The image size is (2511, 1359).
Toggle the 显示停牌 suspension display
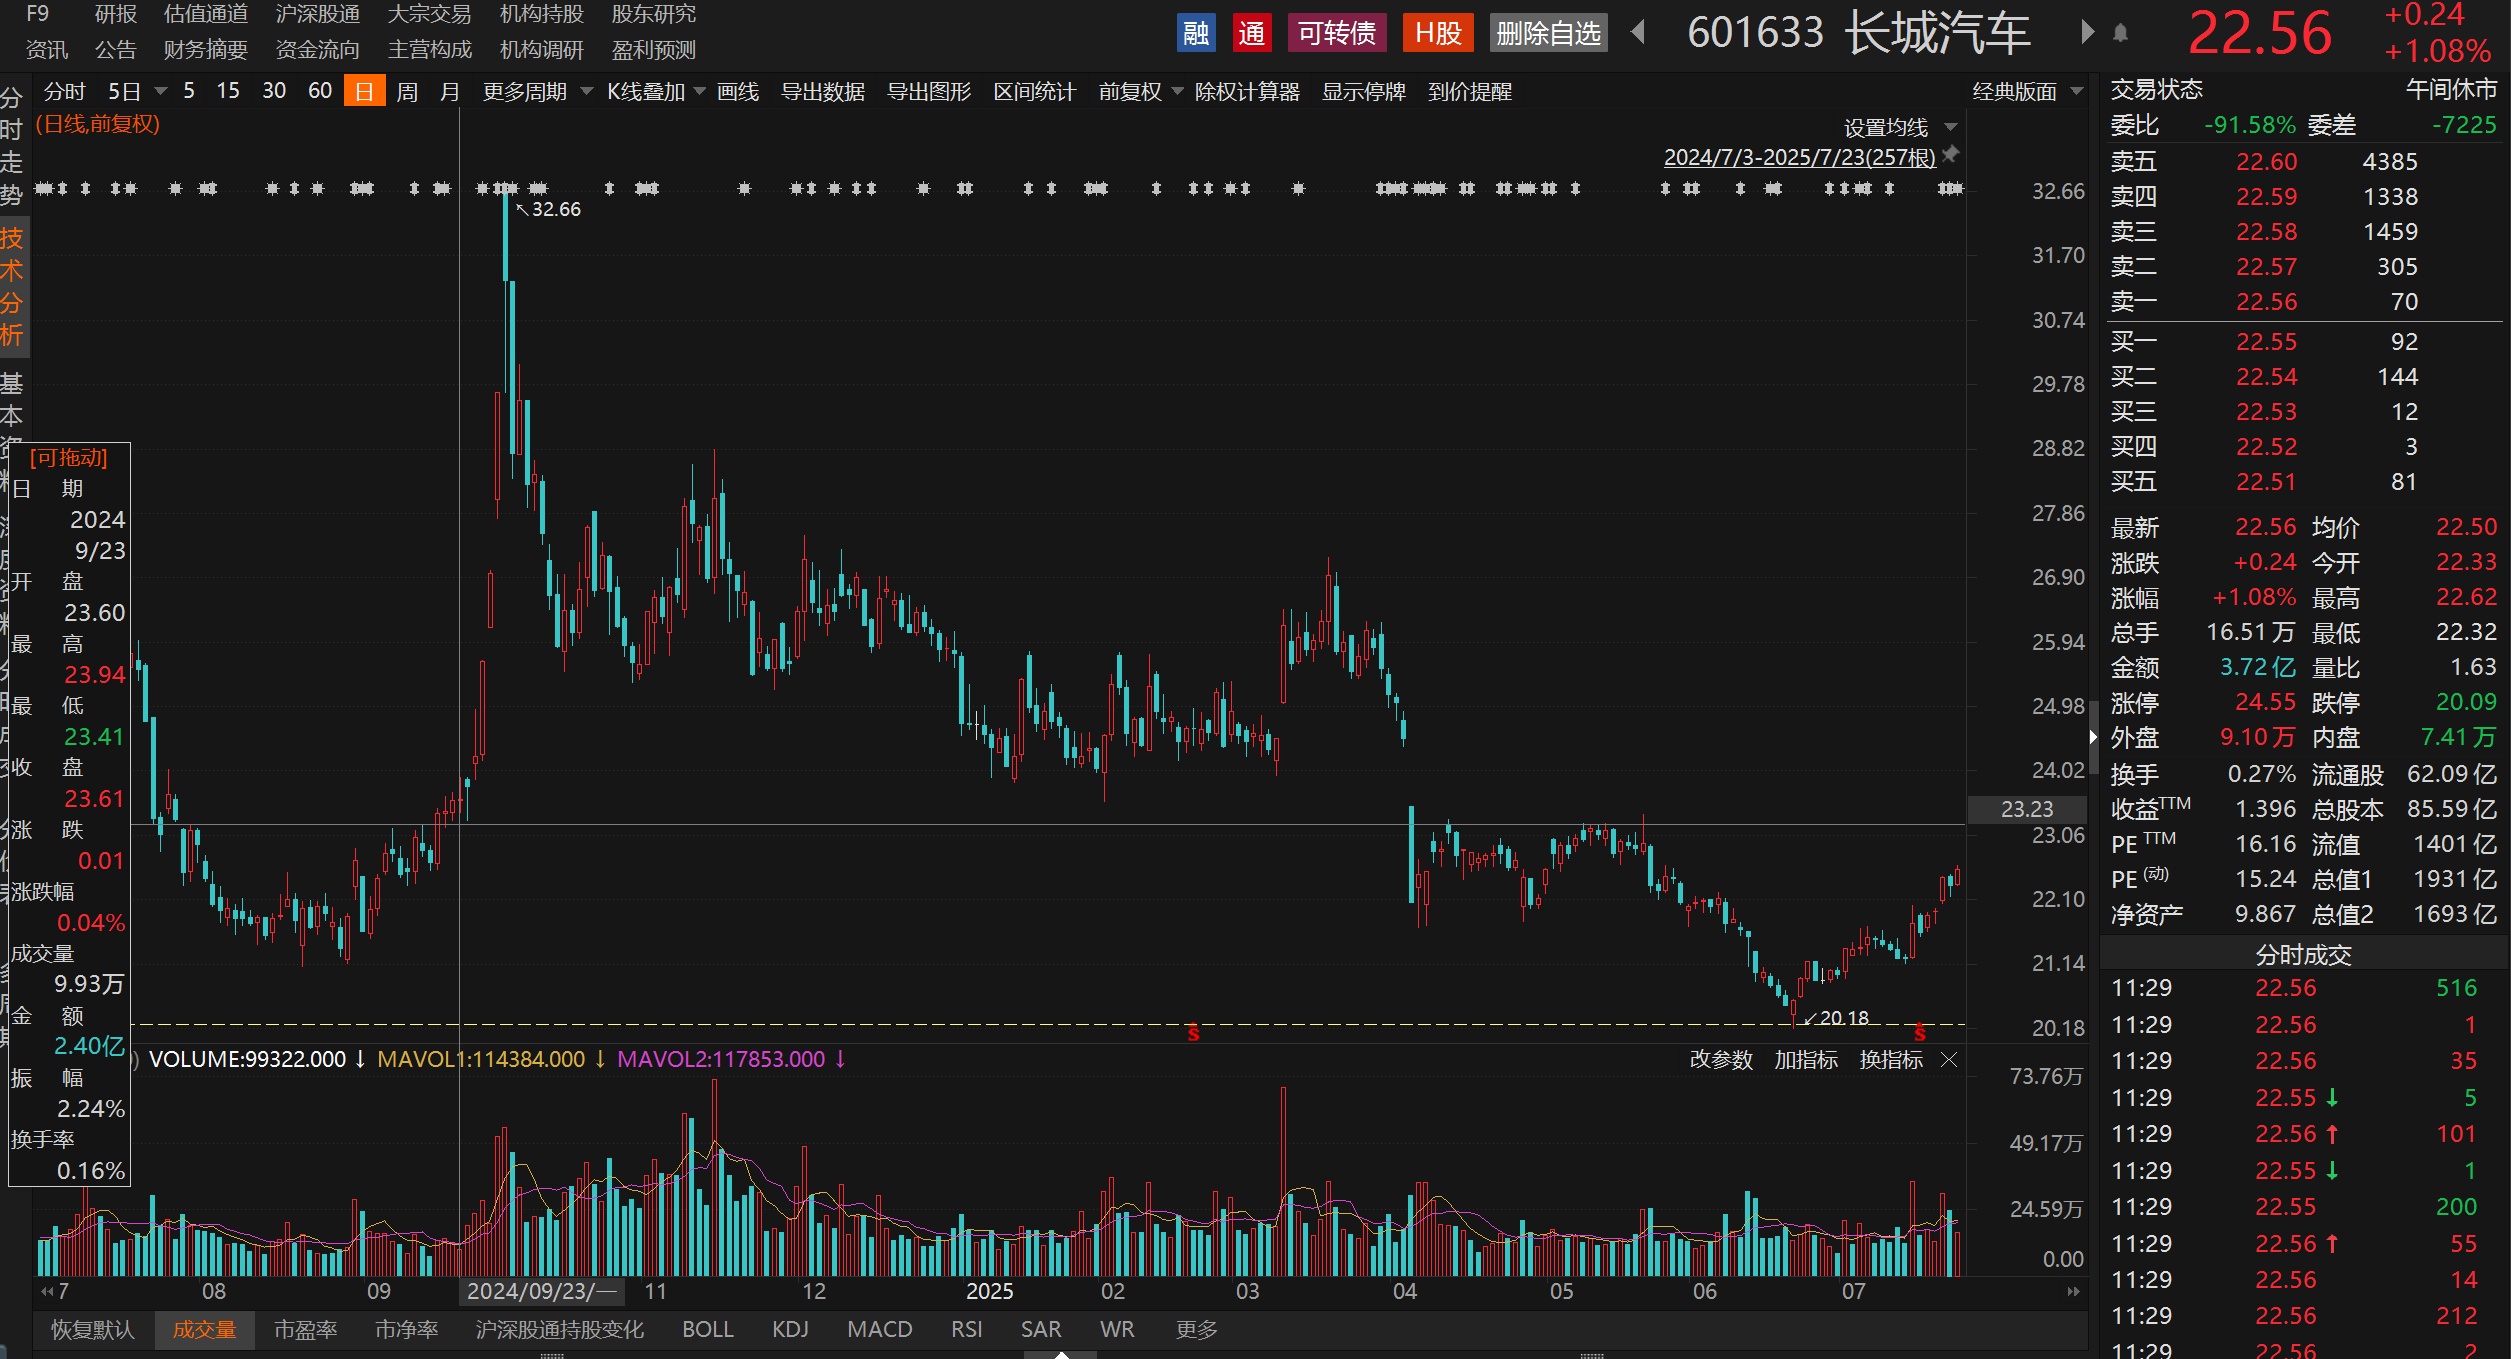(1364, 91)
